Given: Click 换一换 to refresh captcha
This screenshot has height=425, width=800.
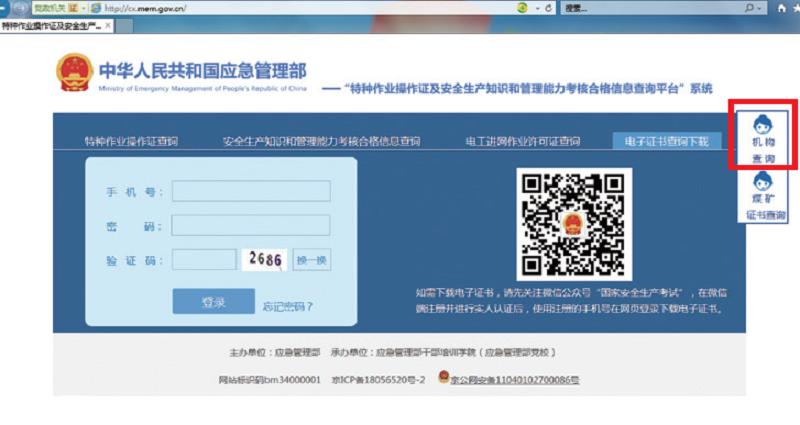Looking at the screenshot, I should (x=312, y=260).
